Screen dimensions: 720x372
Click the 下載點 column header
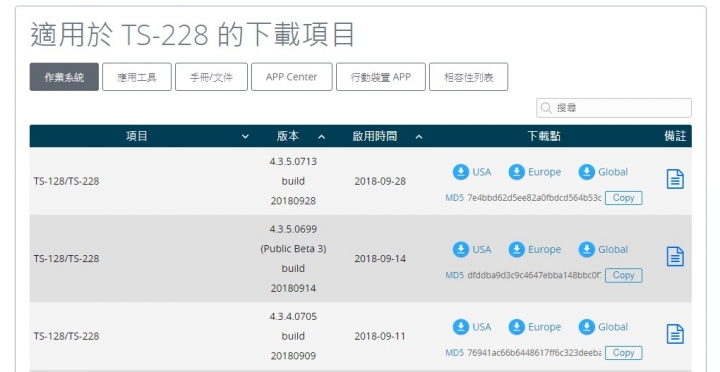(x=544, y=136)
